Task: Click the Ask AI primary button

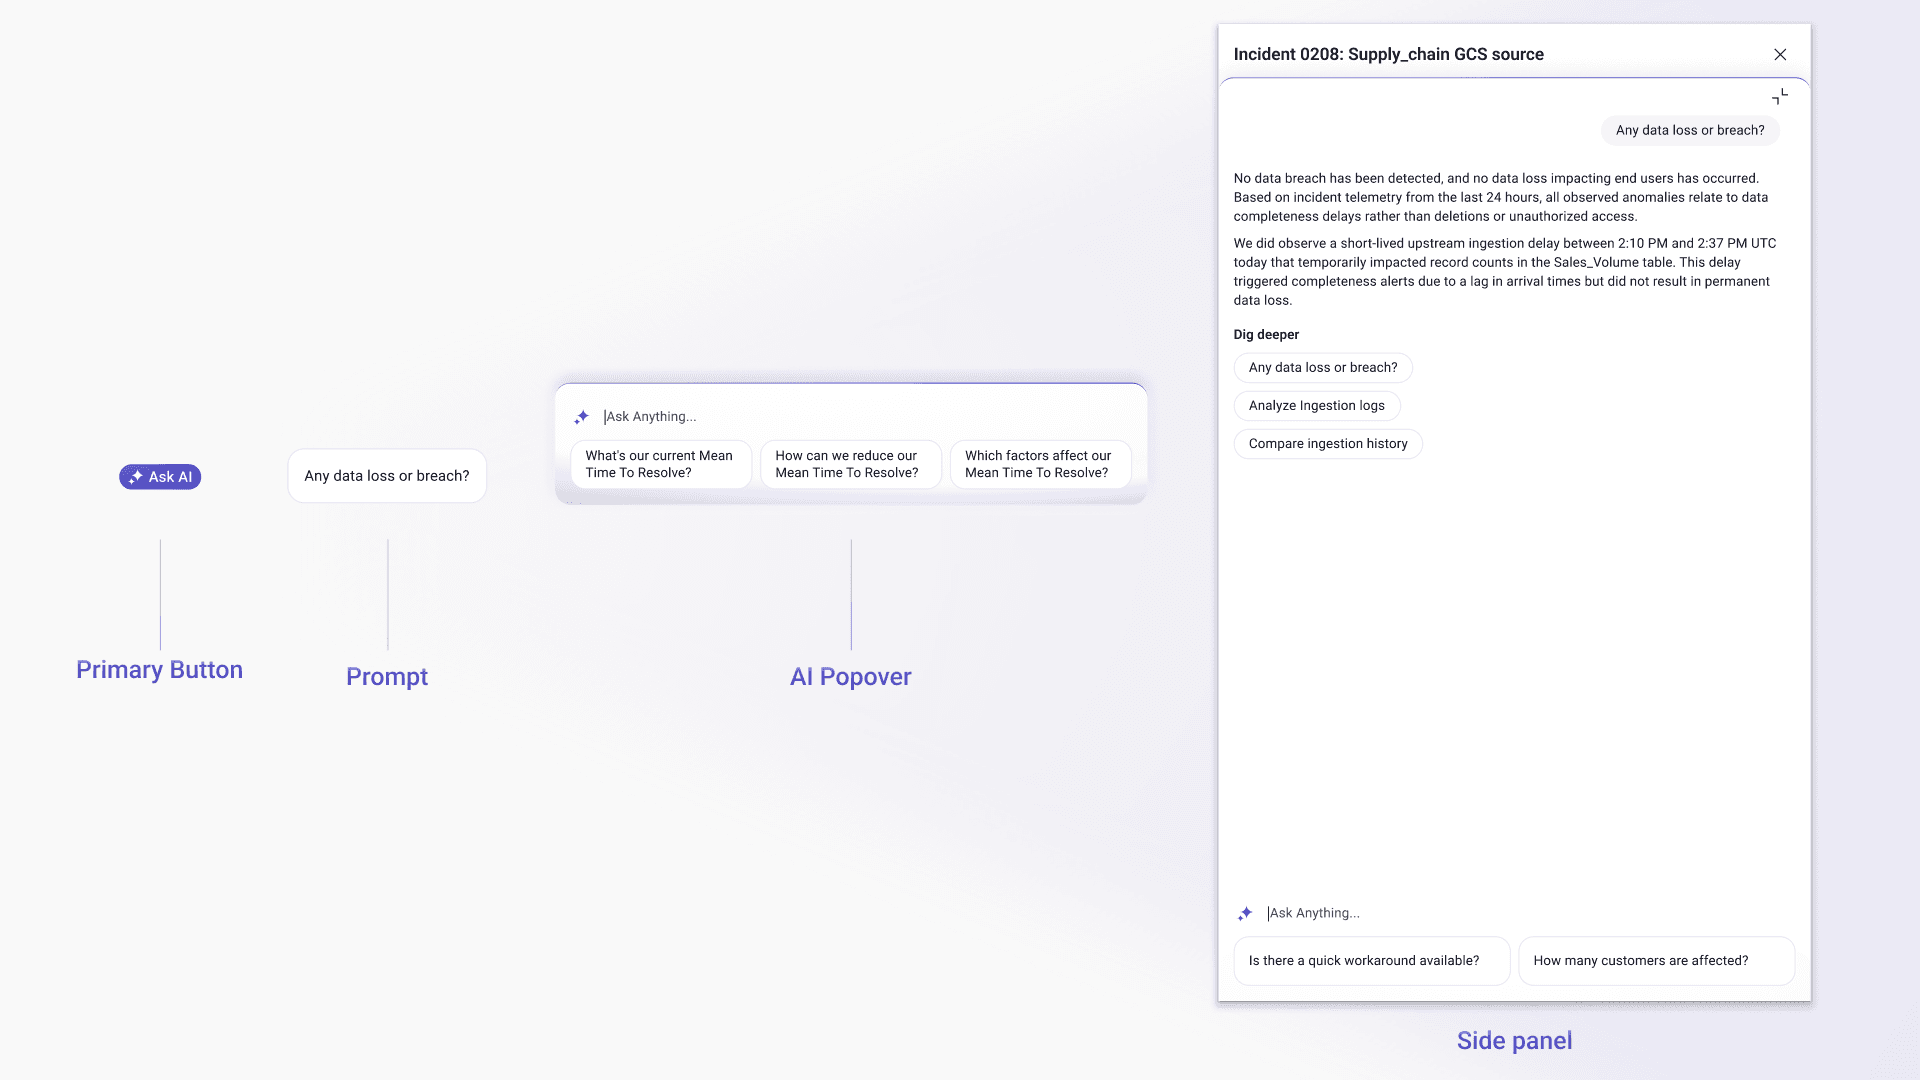Action: pyautogui.click(x=160, y=477)
